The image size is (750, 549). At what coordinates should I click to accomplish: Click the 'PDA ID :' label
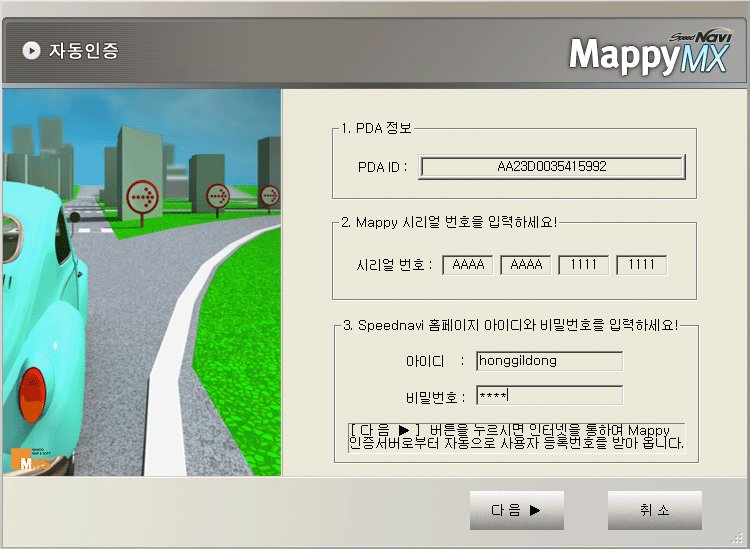pos(382,167)
